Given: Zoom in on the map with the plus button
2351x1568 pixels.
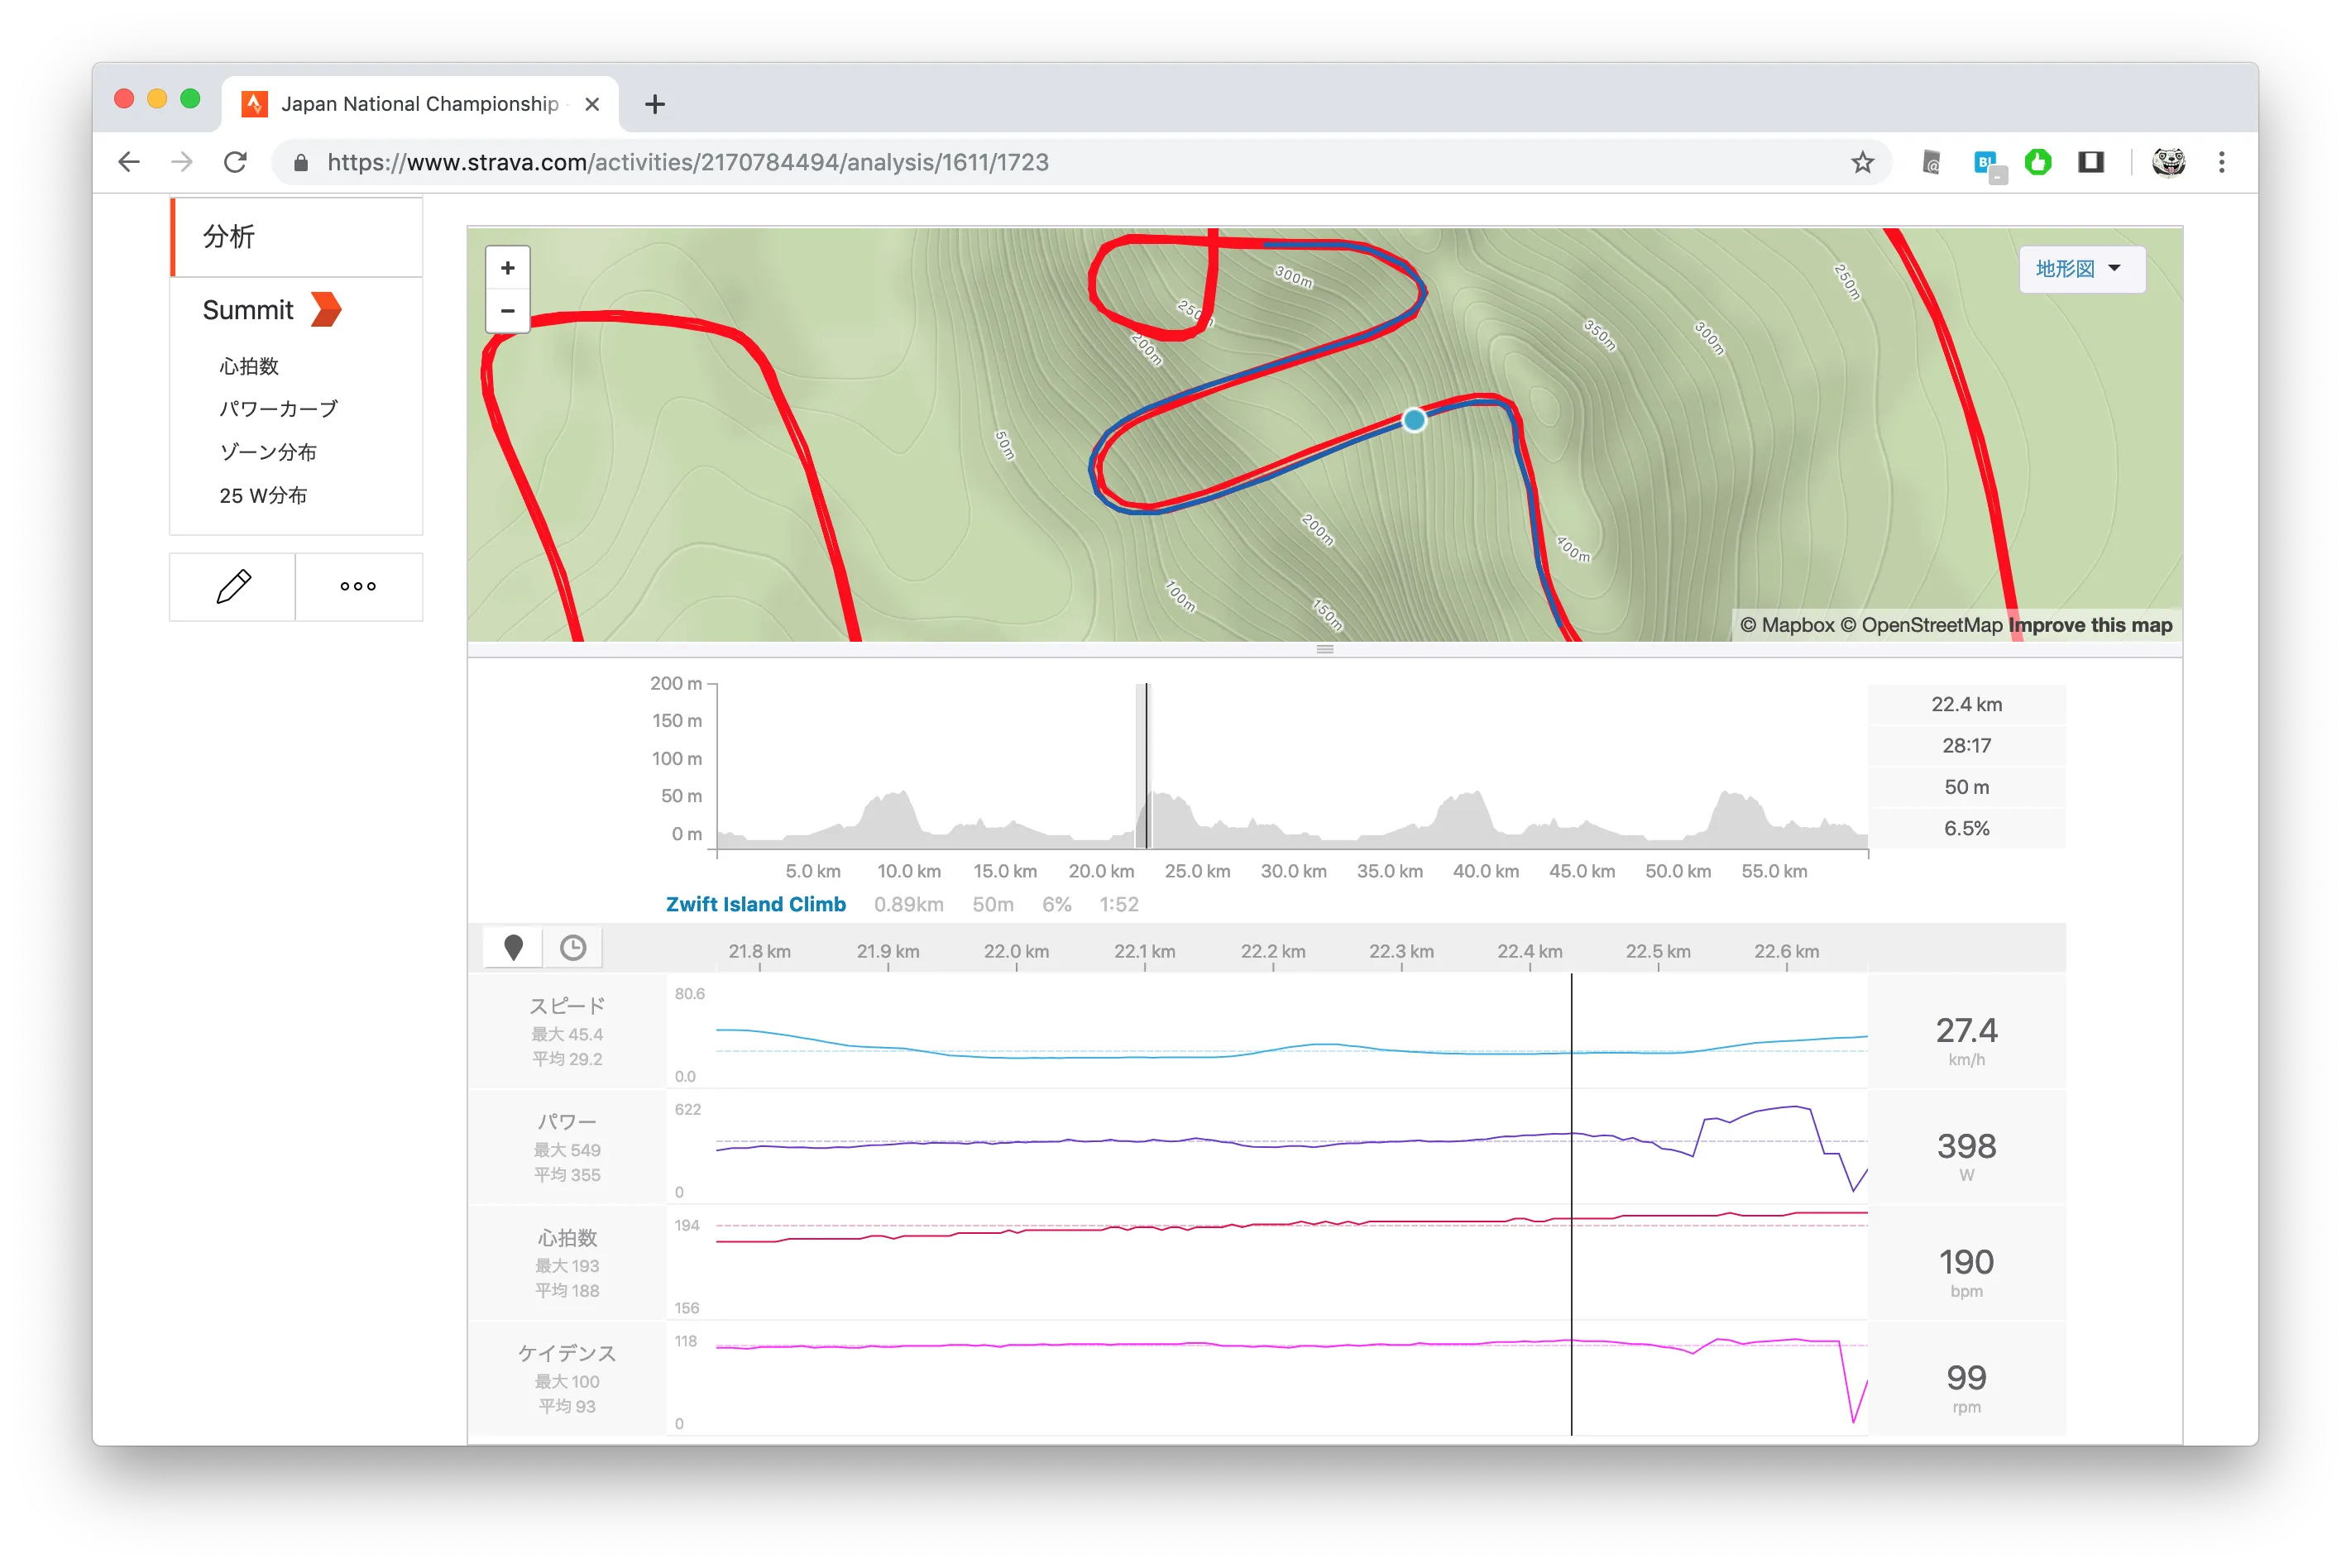Looking at the screenshot, I should tap(508, 268).
